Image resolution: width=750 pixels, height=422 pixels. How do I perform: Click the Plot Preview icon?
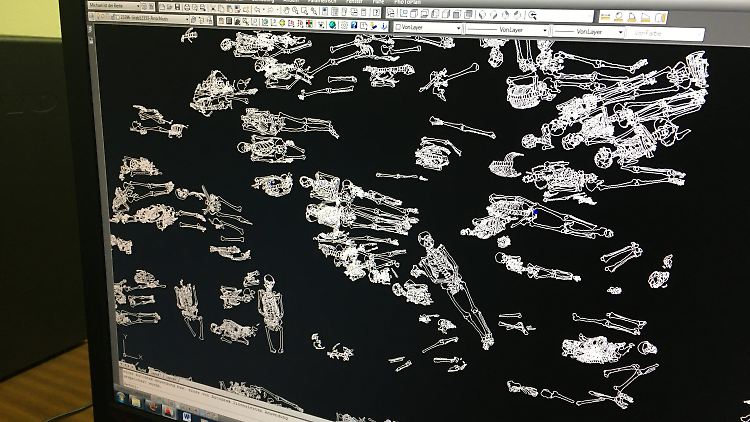tap(194, 8)
